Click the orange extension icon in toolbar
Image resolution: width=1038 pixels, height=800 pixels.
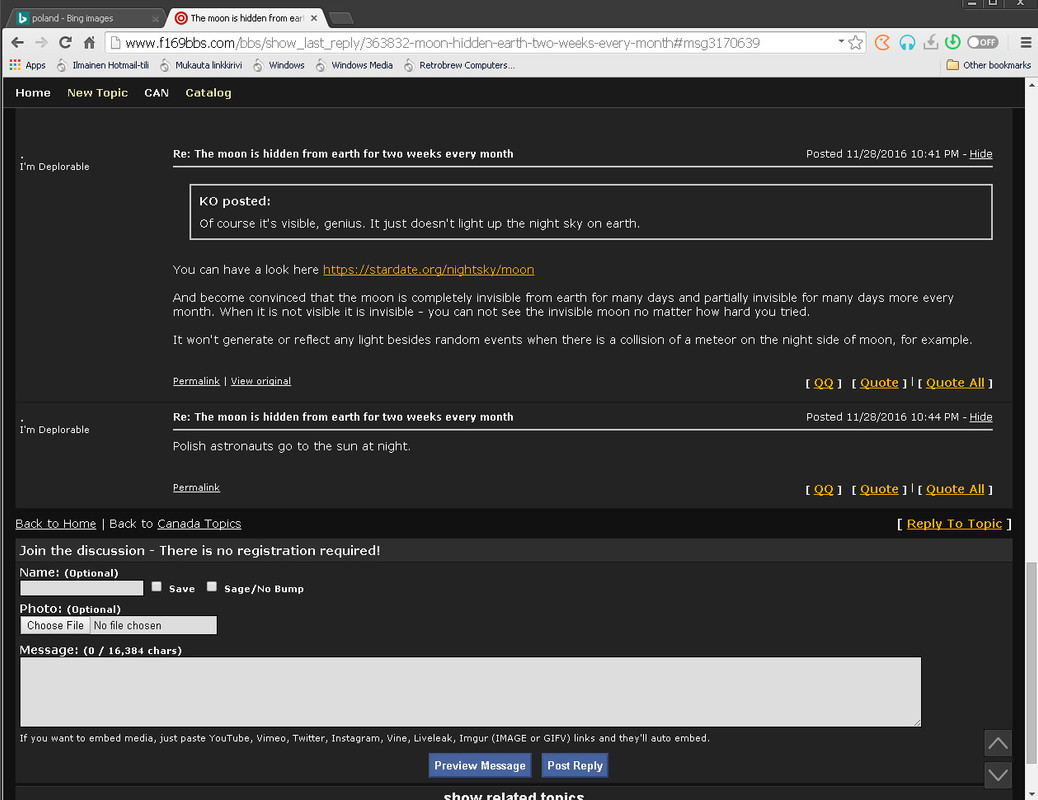click(882, 43)
